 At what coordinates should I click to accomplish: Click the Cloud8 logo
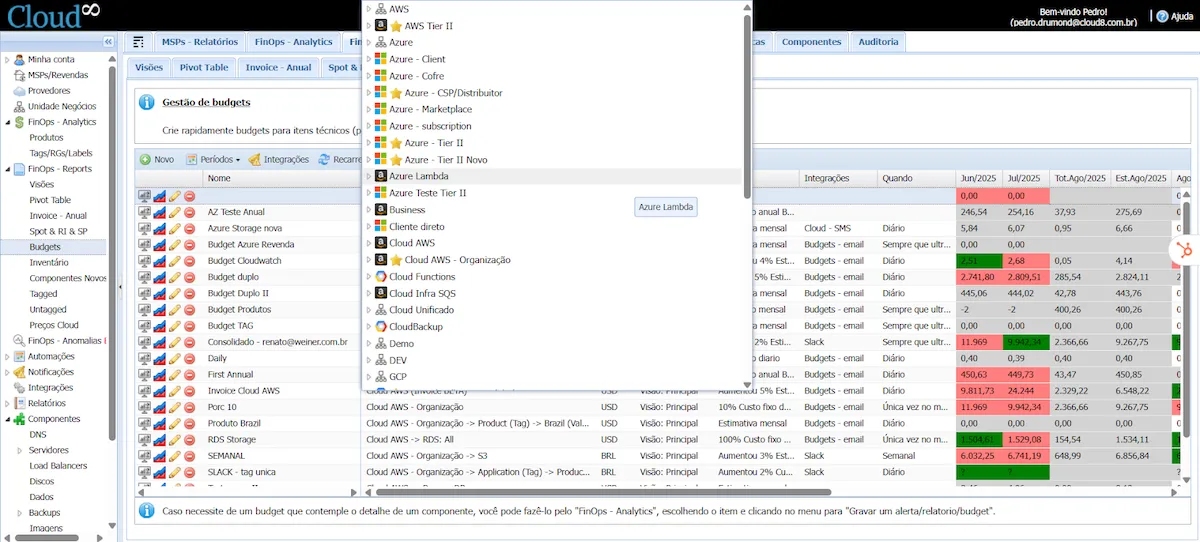[55, 15]
